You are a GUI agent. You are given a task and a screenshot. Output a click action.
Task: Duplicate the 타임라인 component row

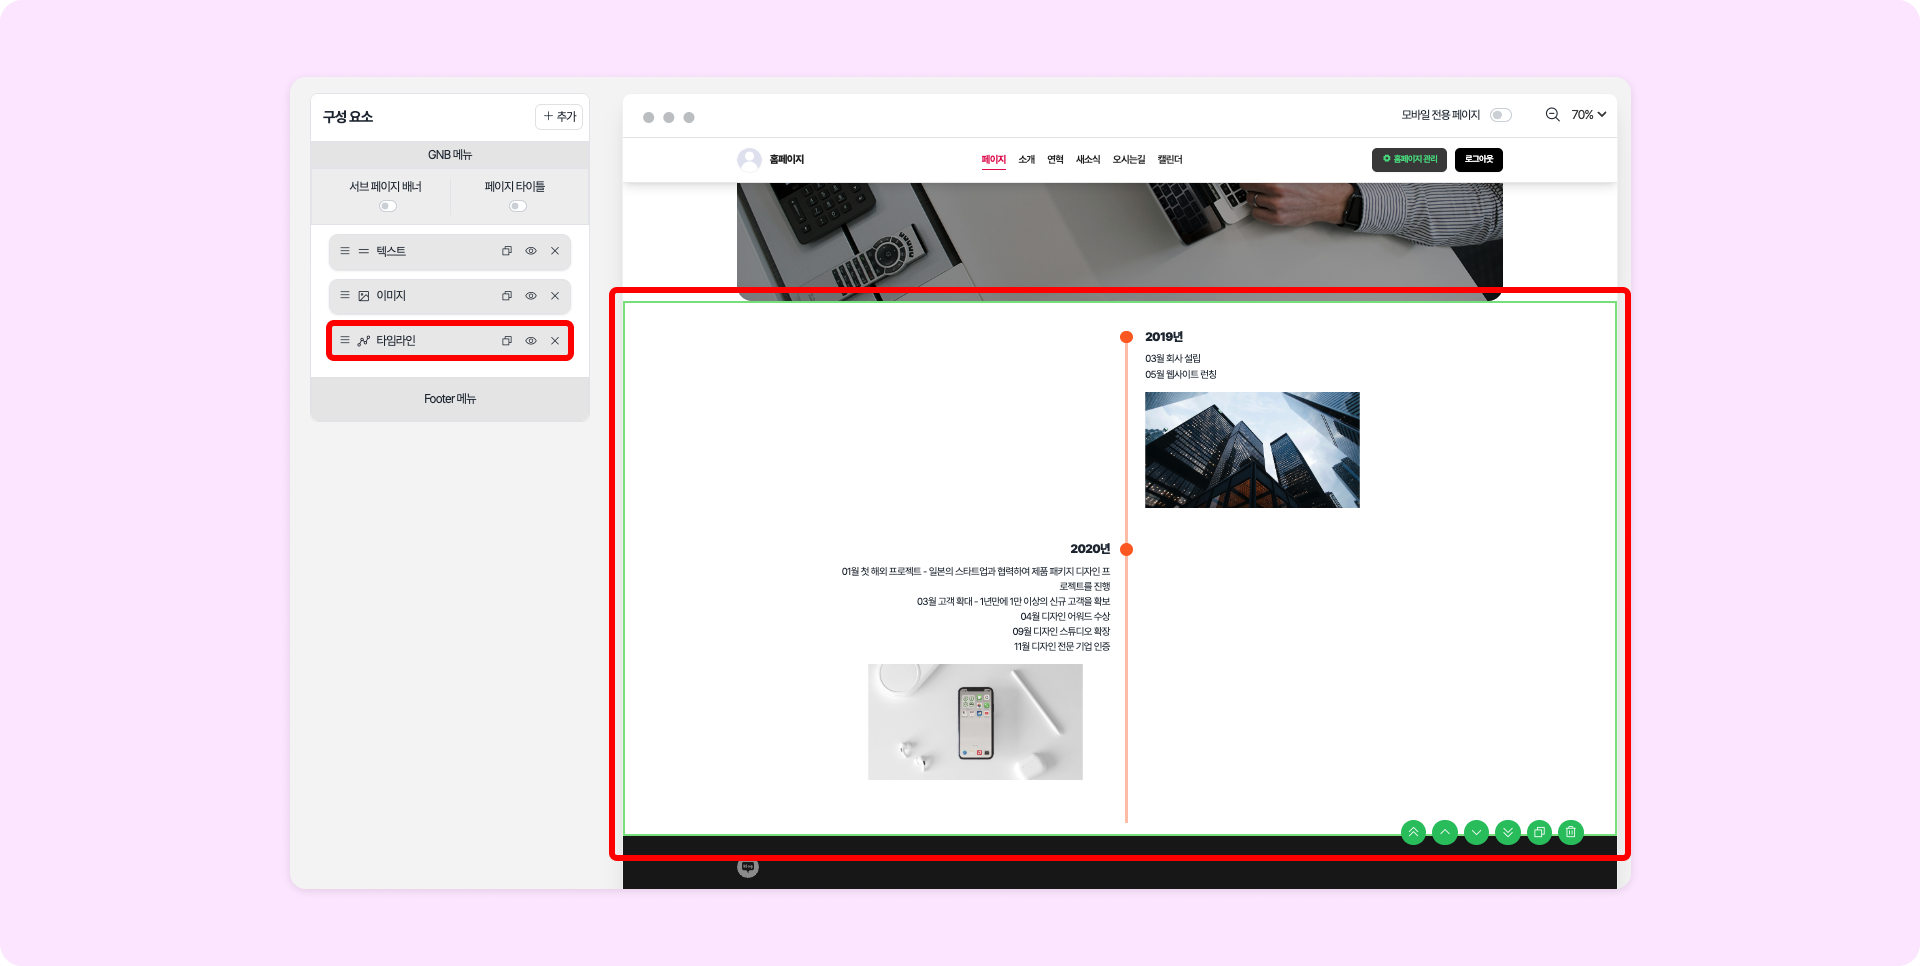(507, 341)
